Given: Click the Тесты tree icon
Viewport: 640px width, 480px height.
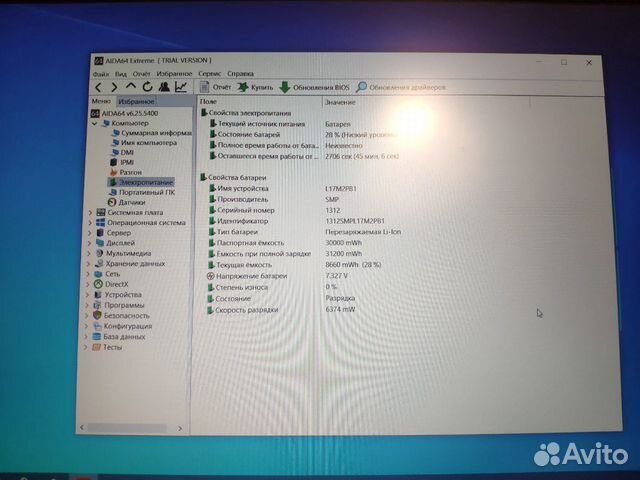Looking at the screenshot, I should (96, 347).
